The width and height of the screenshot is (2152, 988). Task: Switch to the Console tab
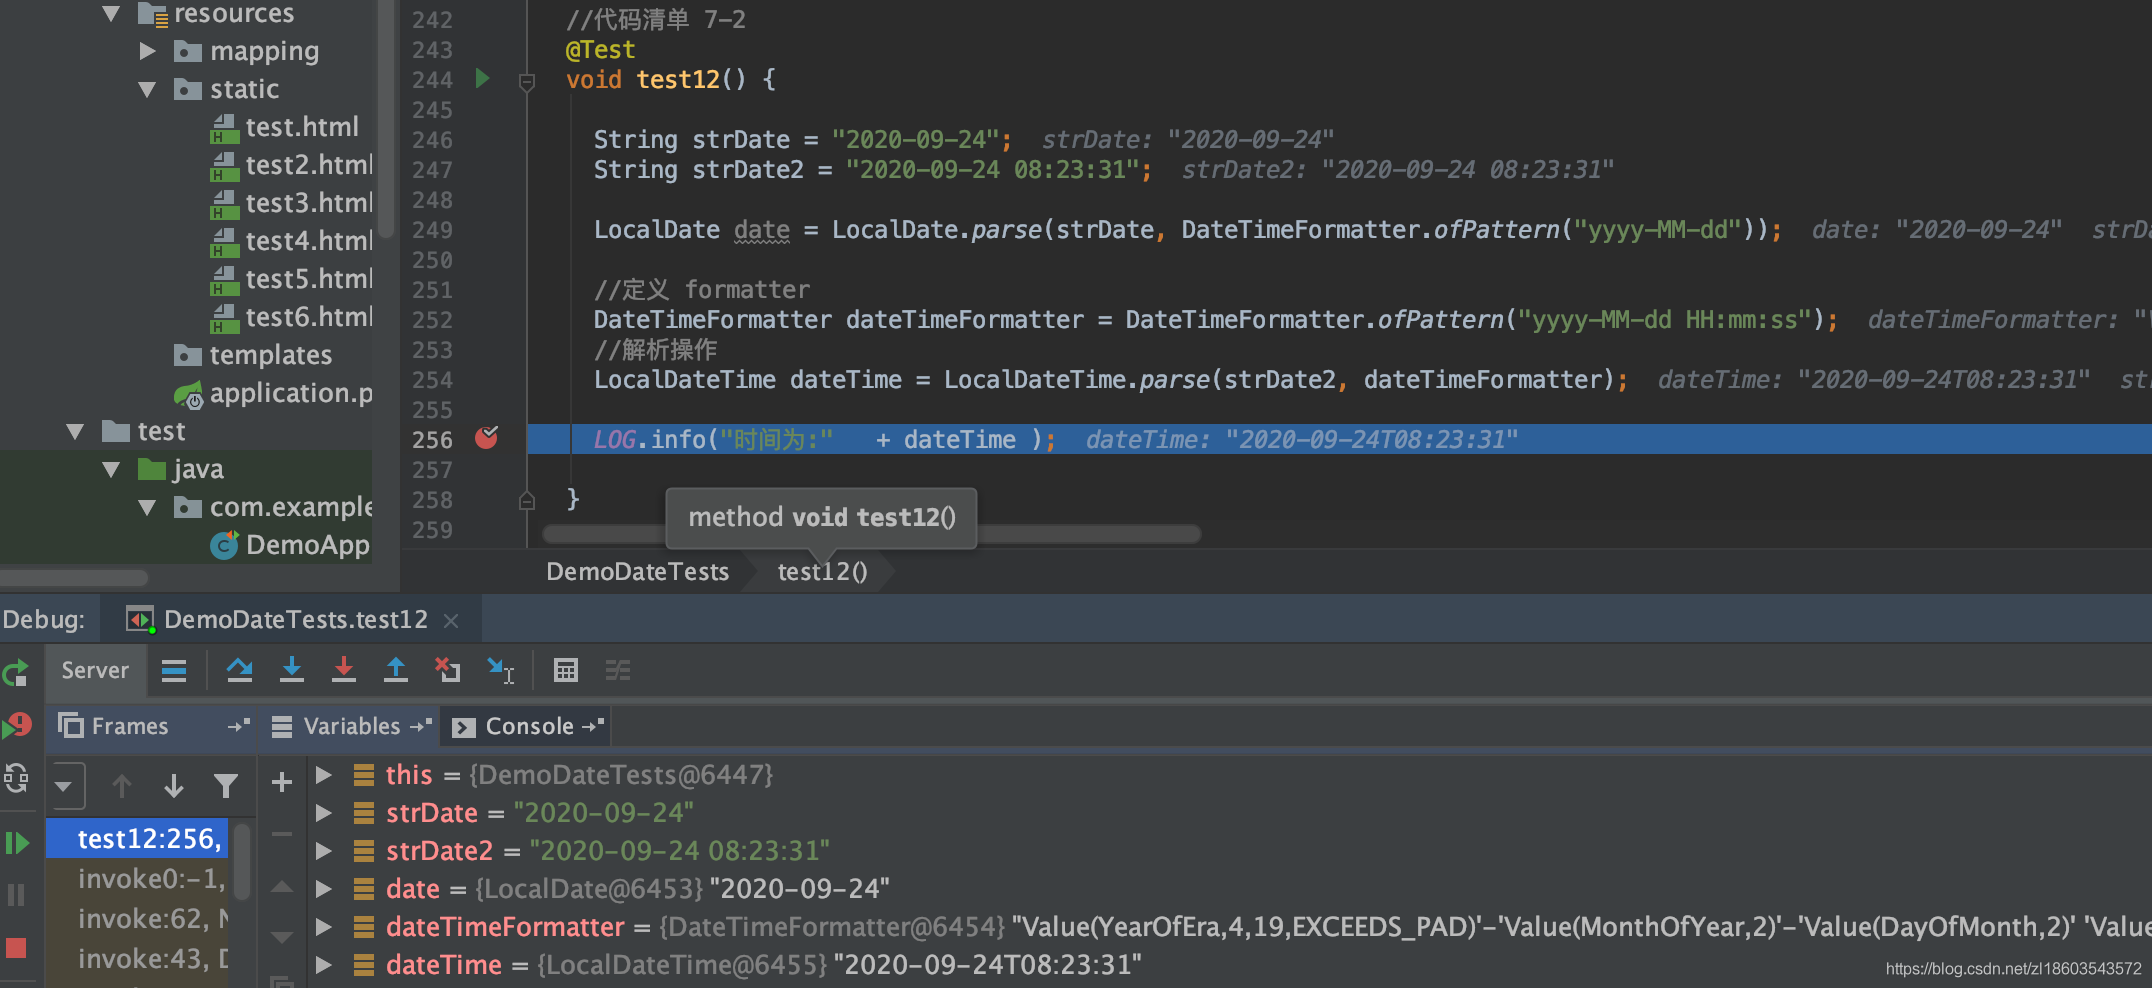pyautogui.click(x=528, y=726)
